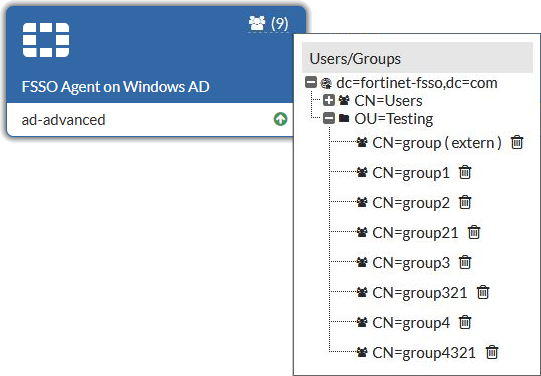Viewport: 541px width, 376px height.
Task: Open the FSSO Agent on Windows AD card
Action: click(116, 87)
